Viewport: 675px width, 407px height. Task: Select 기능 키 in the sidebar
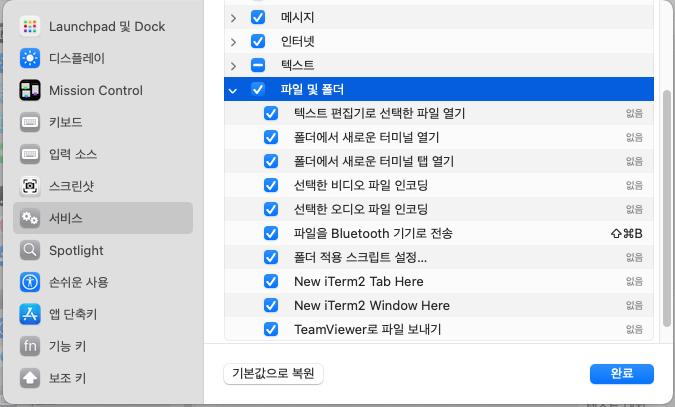pyautogui.click(x=103, y=346)
